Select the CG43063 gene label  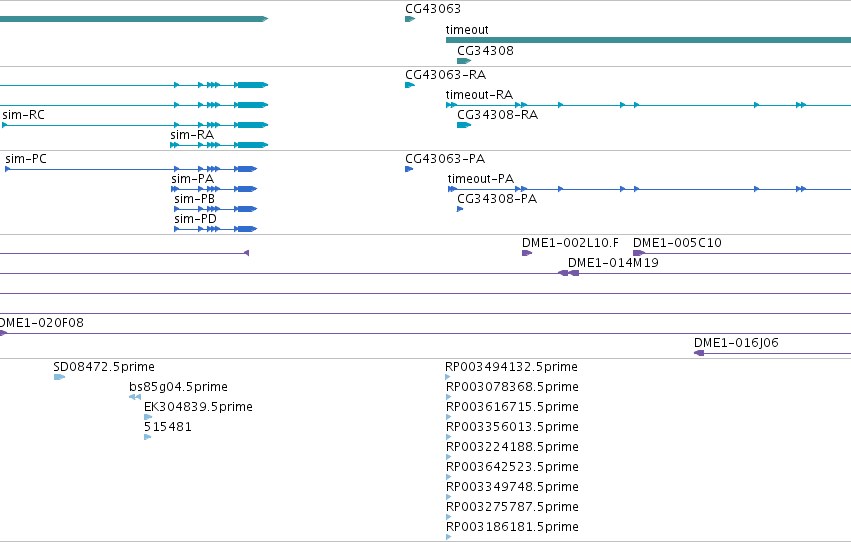coord(433,9)
